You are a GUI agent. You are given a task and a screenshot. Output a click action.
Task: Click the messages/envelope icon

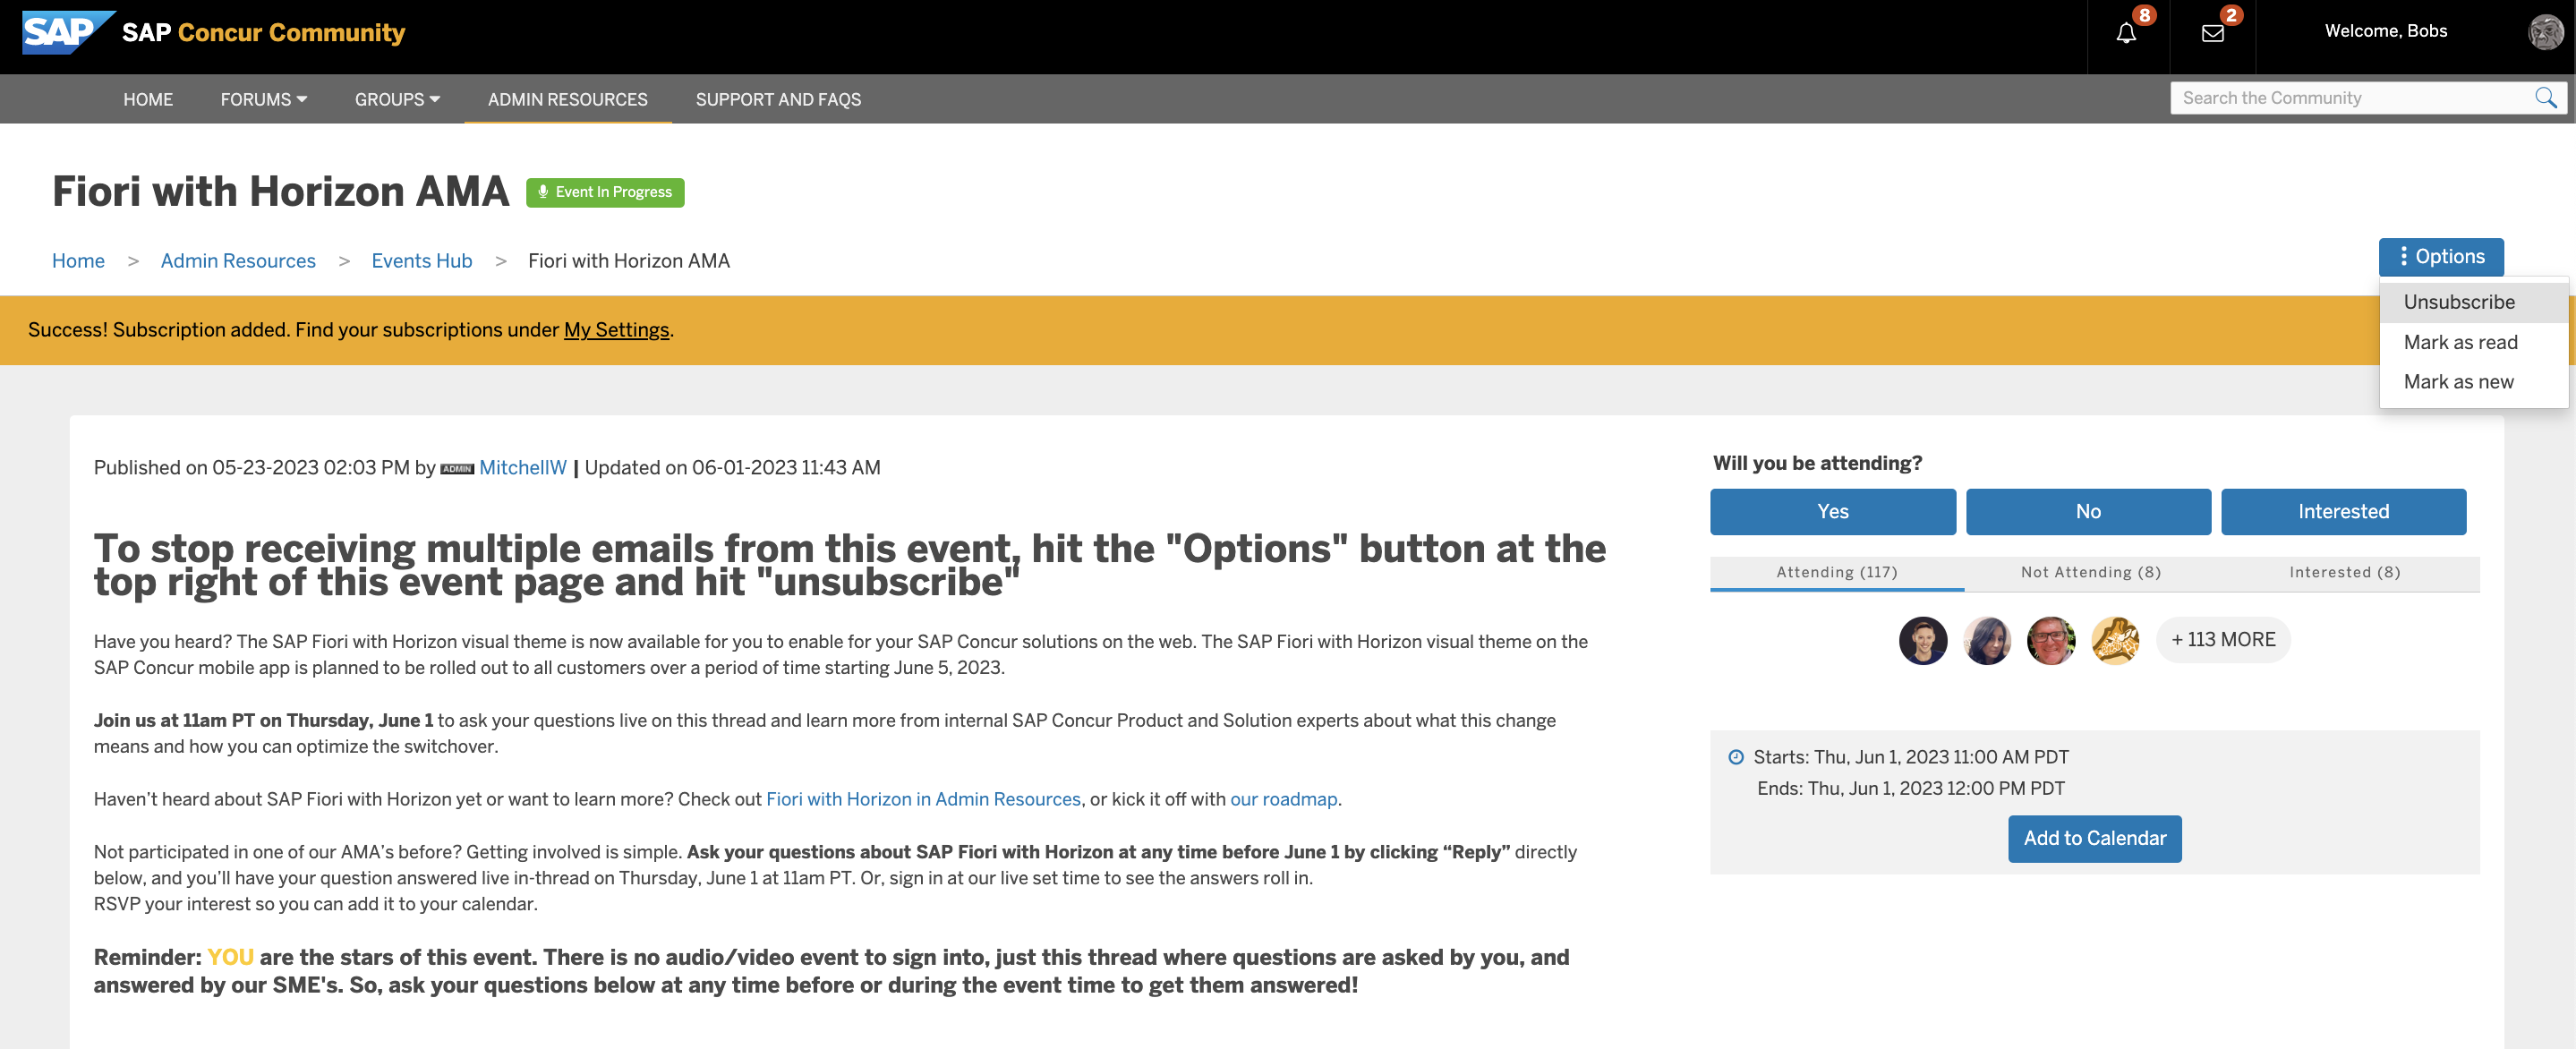point(2213,31)
